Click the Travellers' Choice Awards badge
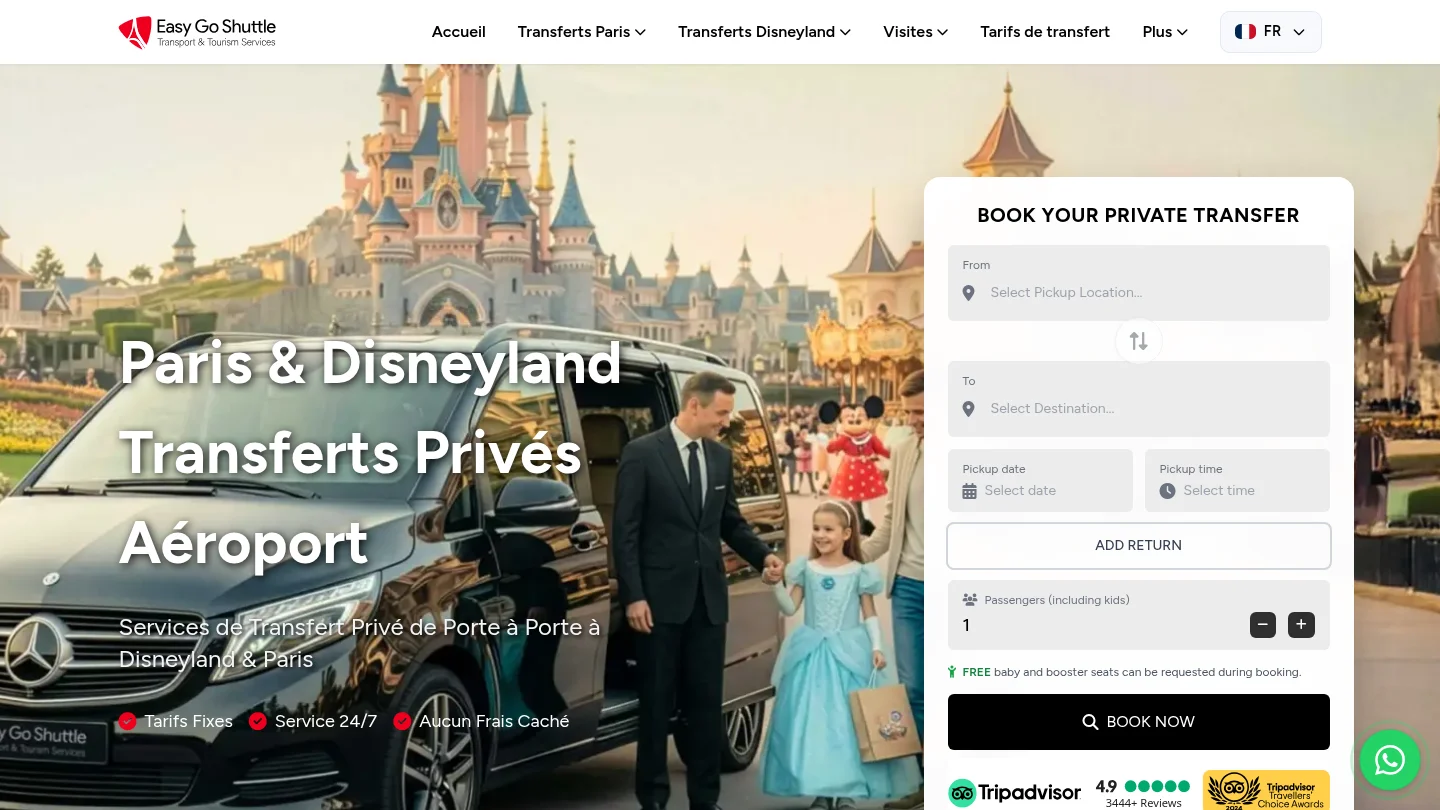This screenshot has height=810, width=1440. click(x=1266, y=790)
